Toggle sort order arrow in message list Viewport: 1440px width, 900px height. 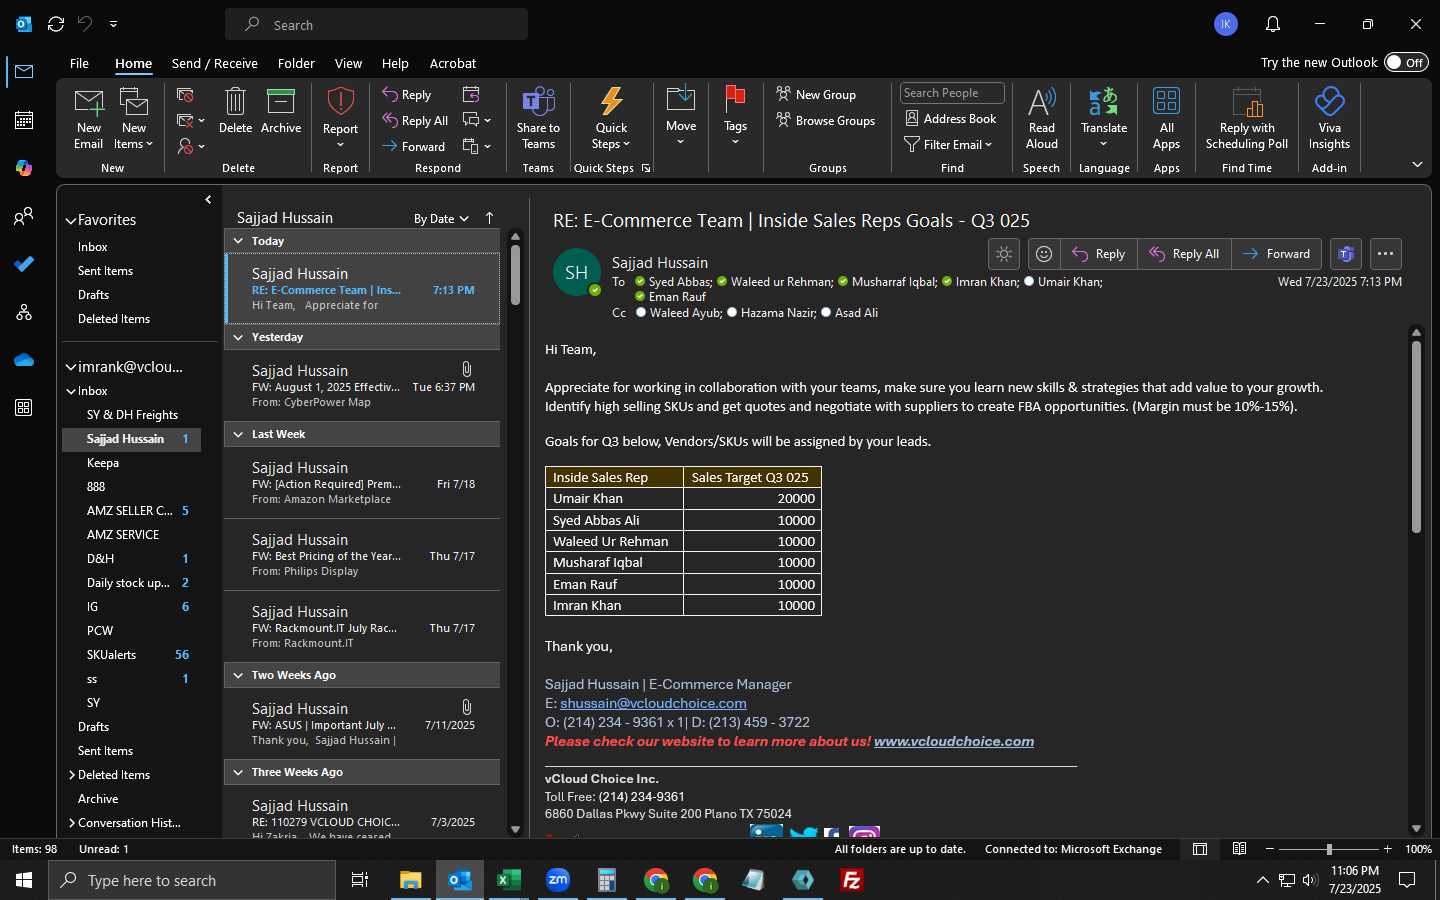pos(489,218)
